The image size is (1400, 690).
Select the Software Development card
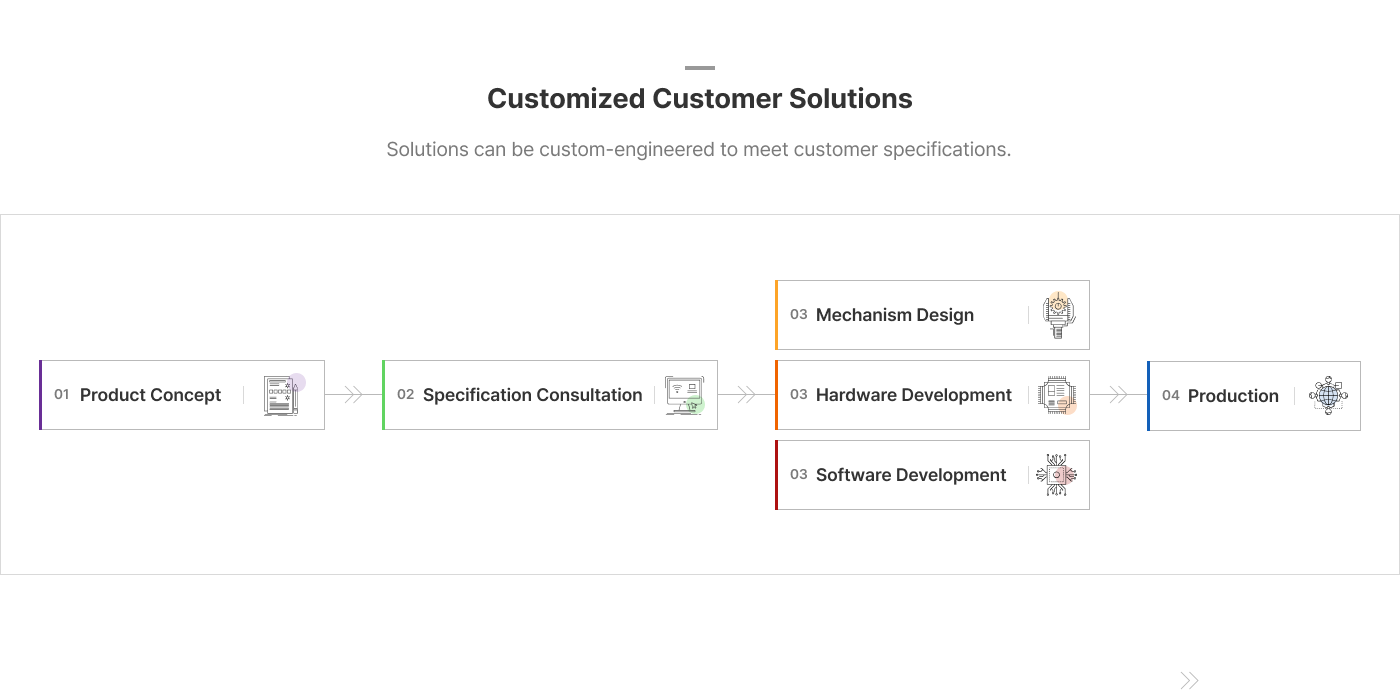click(x=911, y=475)
